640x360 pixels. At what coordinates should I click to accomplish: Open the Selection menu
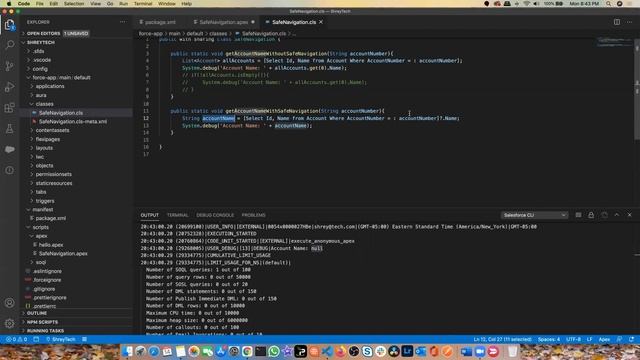click(74, 4)
